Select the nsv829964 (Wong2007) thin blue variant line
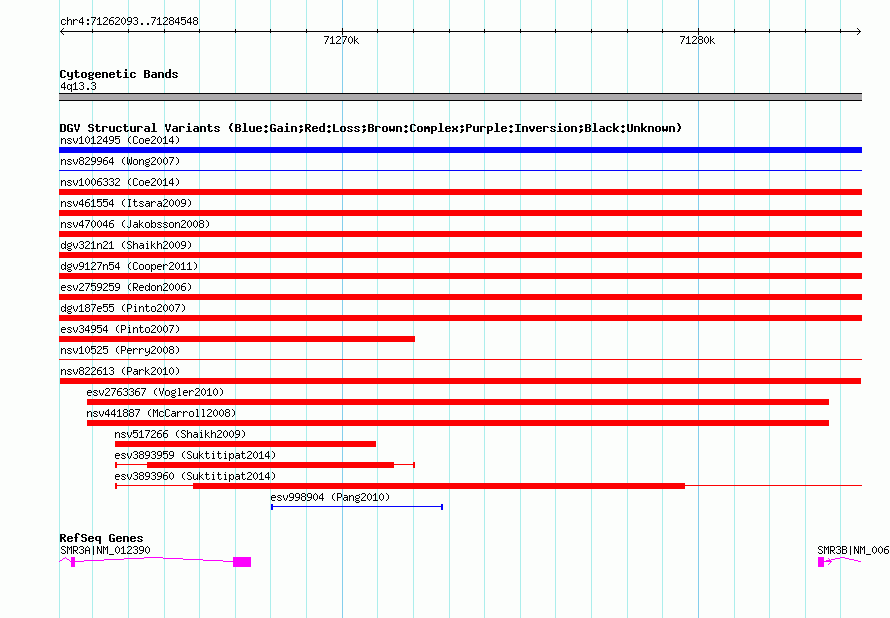Viewport: 890px width, 618px height. point(460,170)
